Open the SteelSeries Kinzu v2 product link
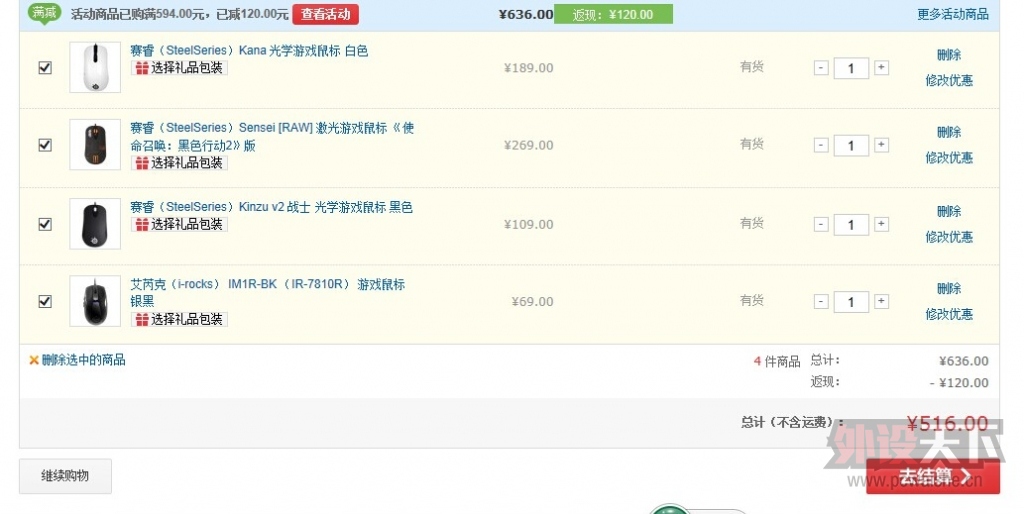 coord(271,206)
